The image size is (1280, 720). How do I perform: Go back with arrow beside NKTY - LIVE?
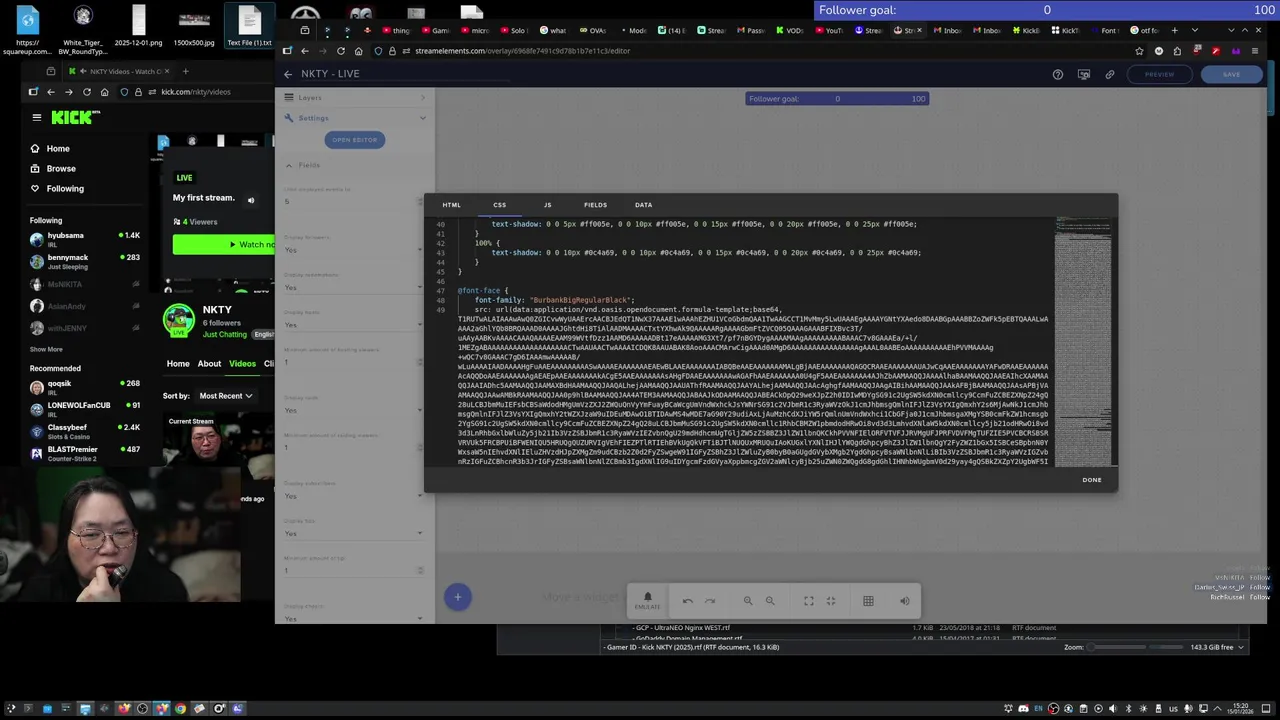point(288,74)
